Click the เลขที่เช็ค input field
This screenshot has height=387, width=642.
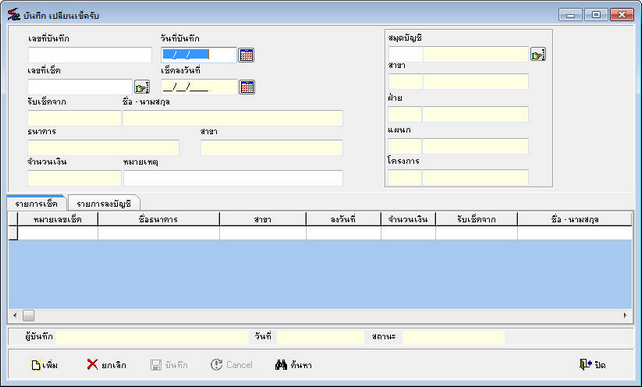tap(80, 87)
